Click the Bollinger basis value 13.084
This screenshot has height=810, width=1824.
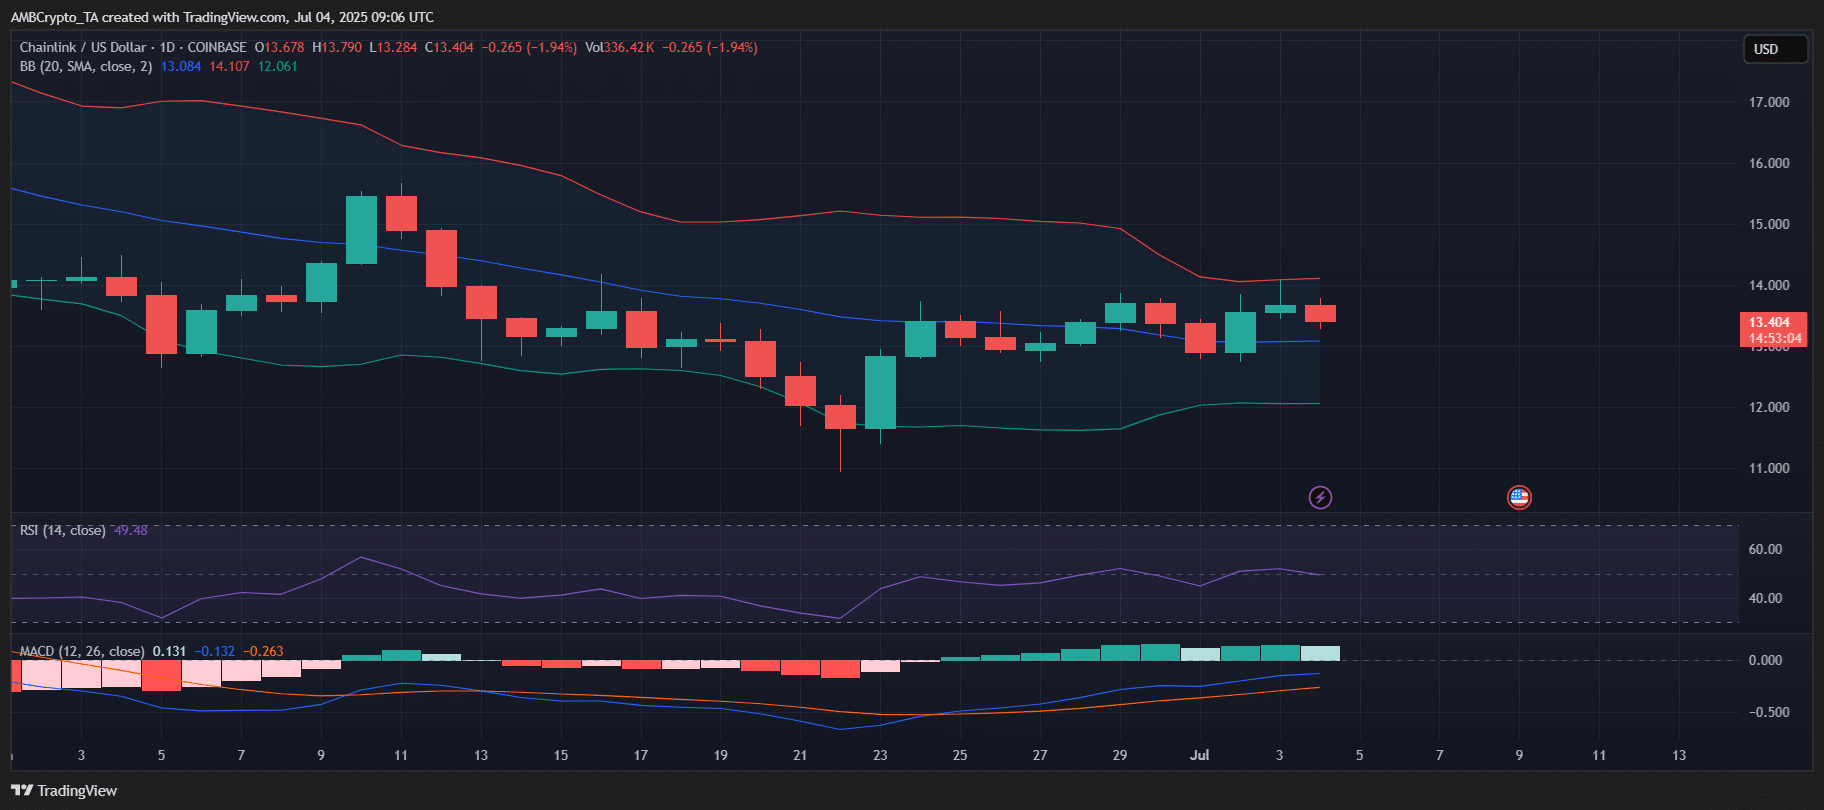pyautogui.click(x=181, y=66)
